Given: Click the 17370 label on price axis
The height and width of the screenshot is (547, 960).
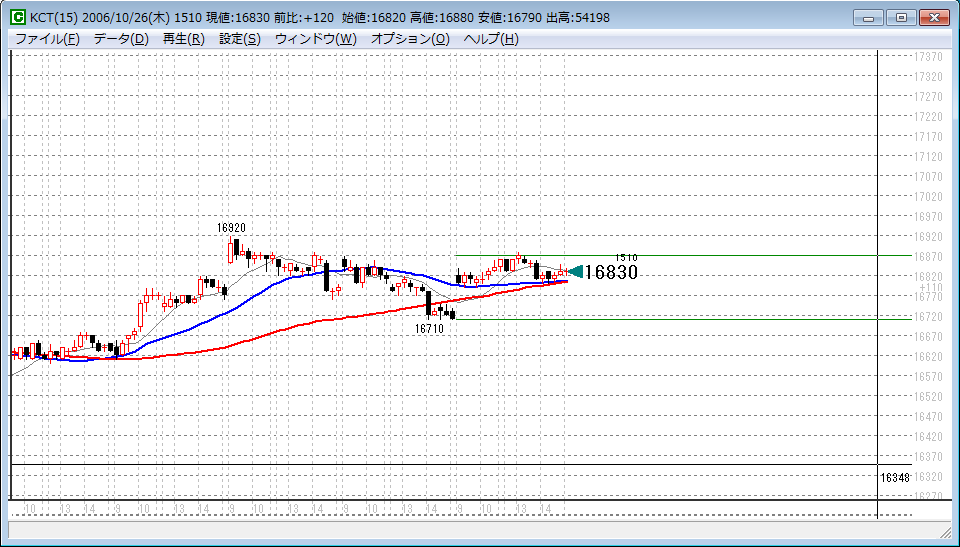Looking at the screenshot, I should click(929, 57).
